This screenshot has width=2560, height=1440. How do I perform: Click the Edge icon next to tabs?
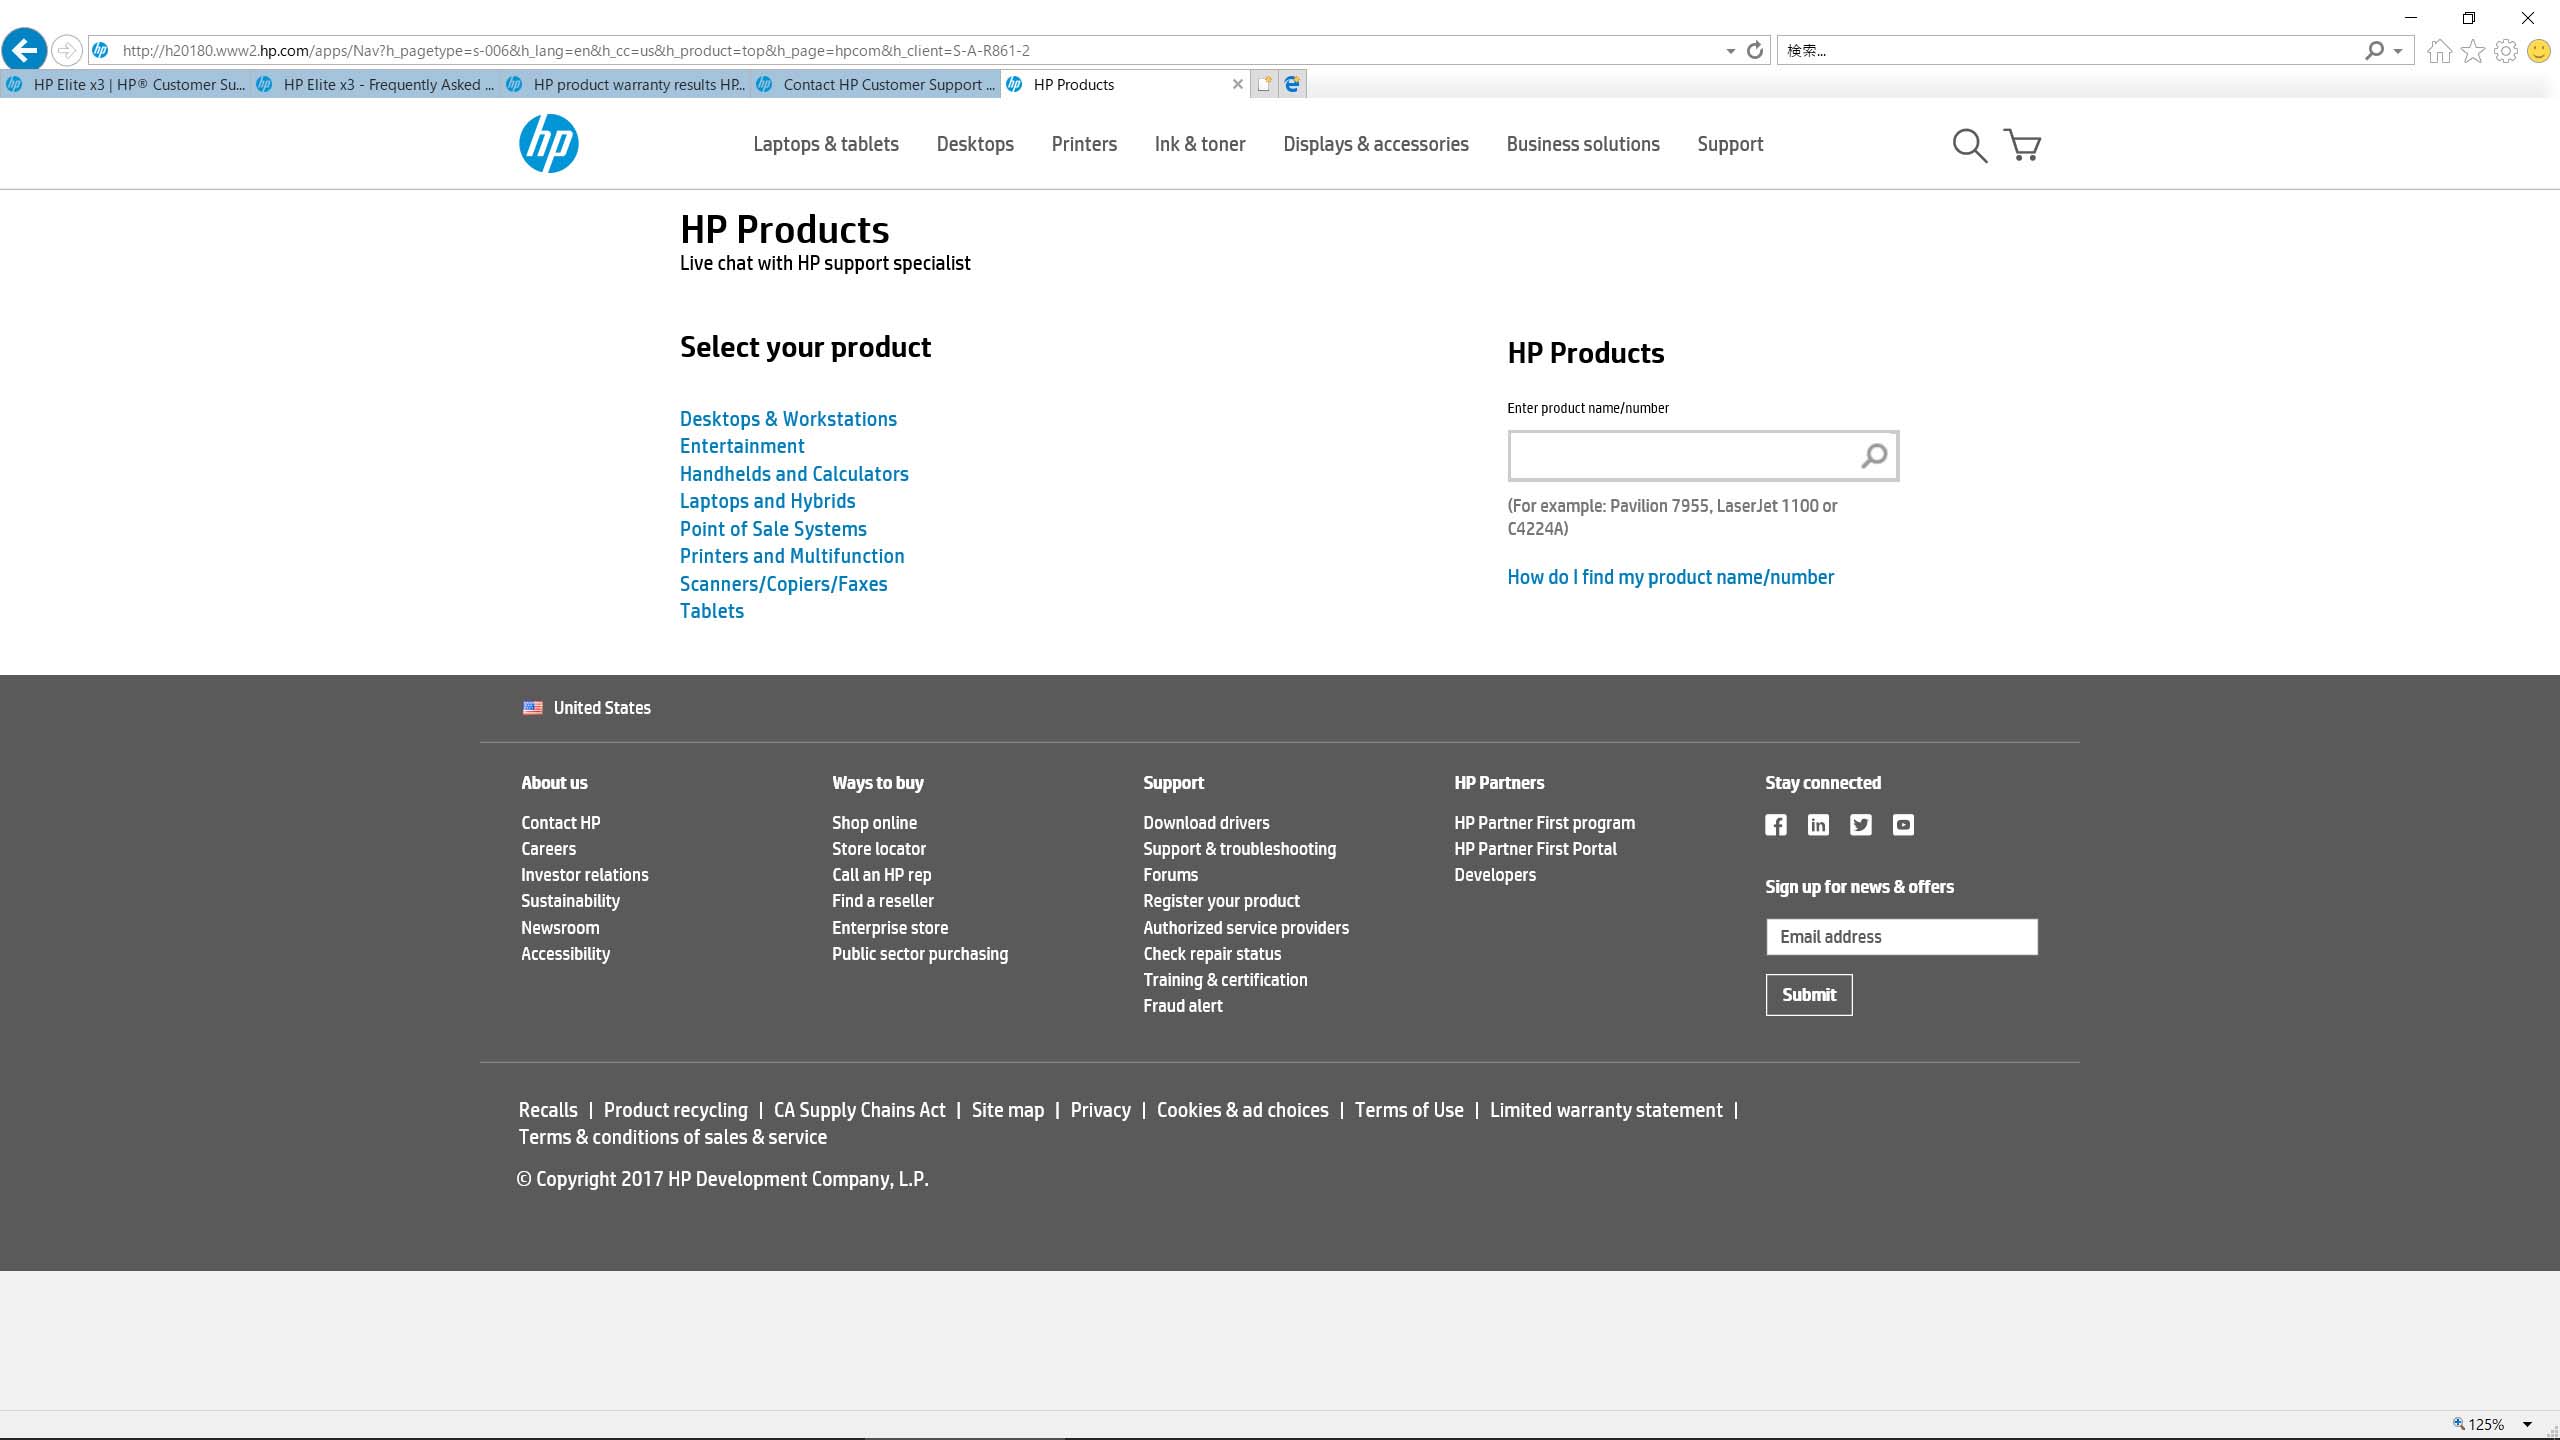[x=1292, y=84]
